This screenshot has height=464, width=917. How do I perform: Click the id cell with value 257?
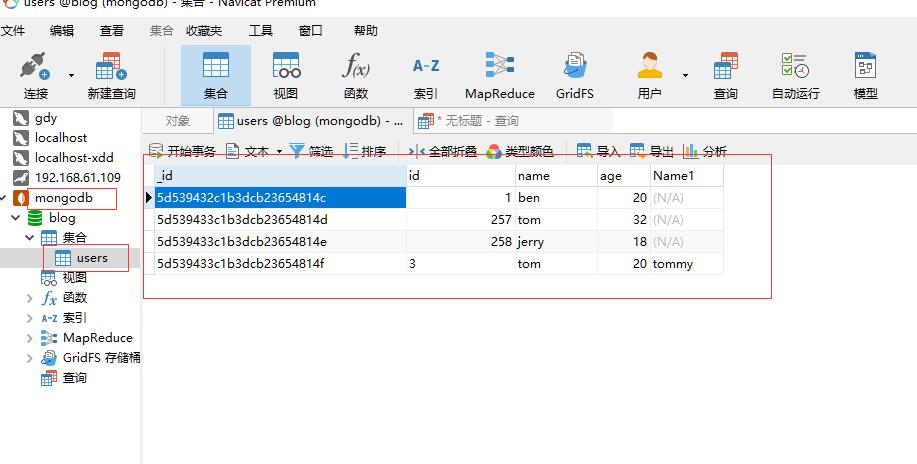tap(461, 220)
